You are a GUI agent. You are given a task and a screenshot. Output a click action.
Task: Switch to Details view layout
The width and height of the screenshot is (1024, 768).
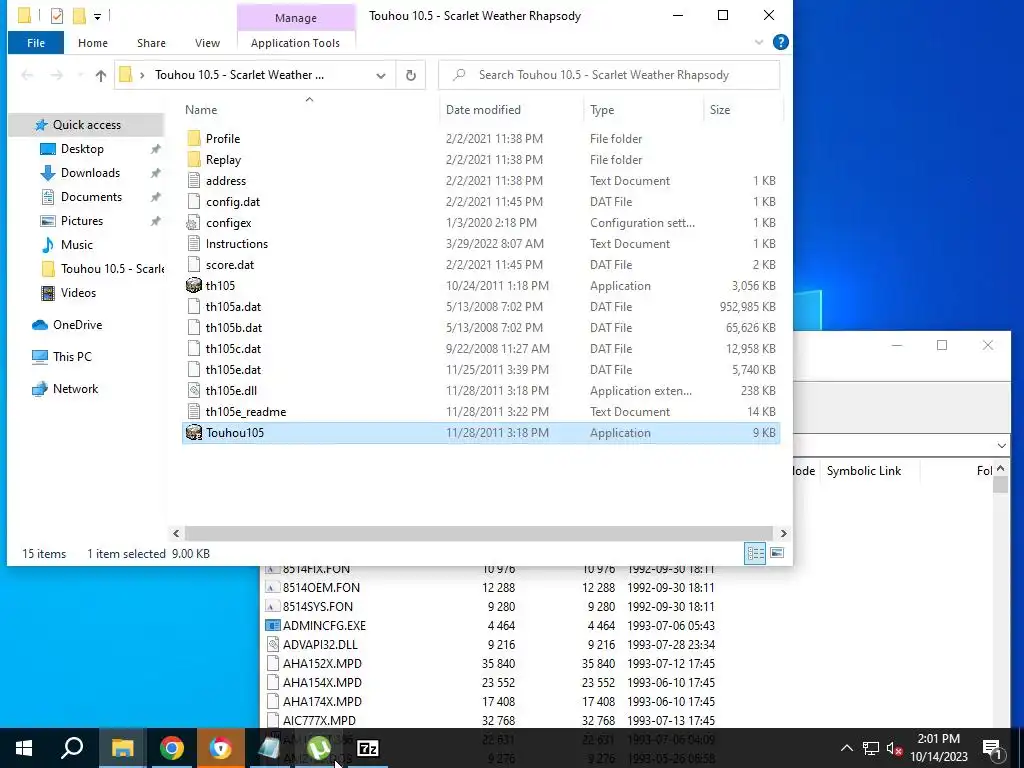click(756, 553)
